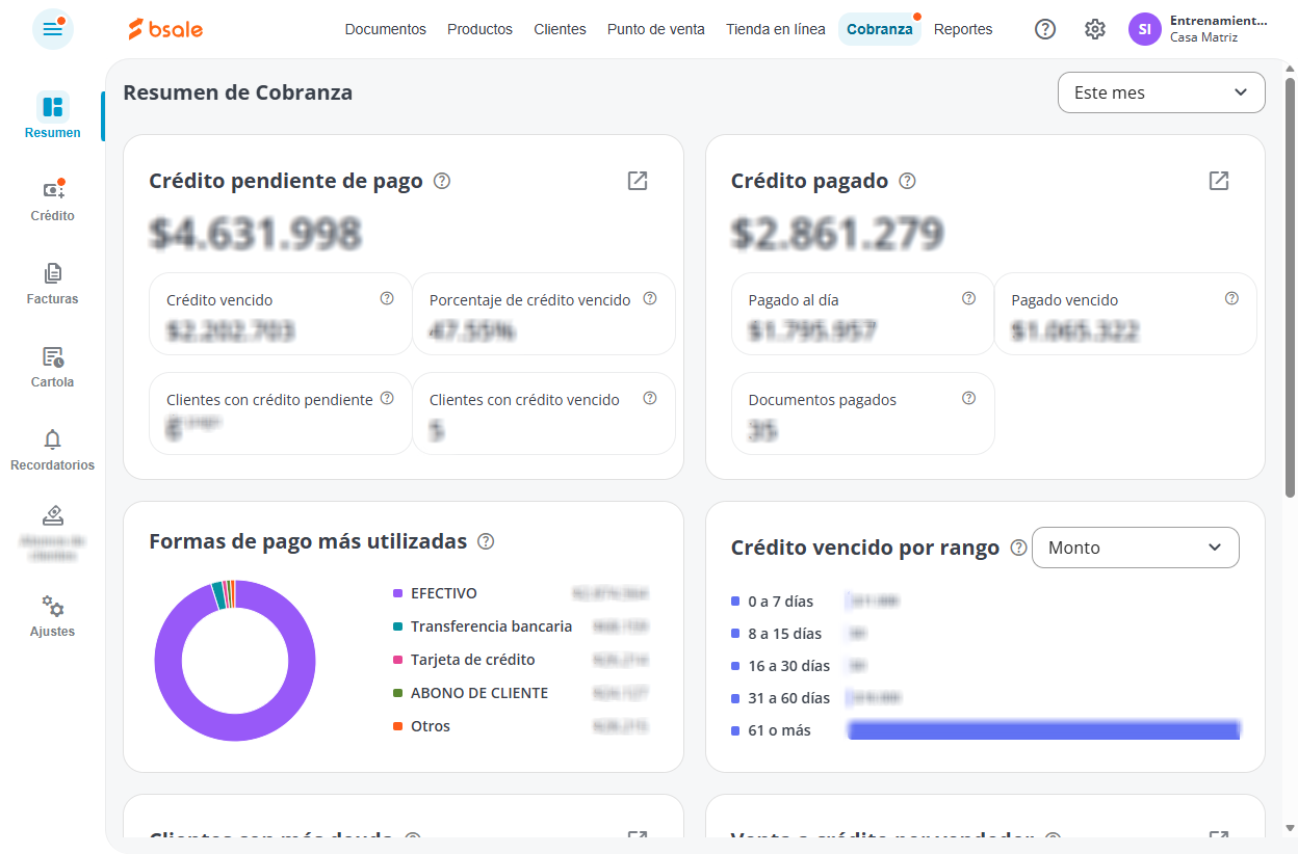This screenshot has width=1298, height=854.
Task: Open external link for Crédito pendiente de pago
Action: pos(637,181)
